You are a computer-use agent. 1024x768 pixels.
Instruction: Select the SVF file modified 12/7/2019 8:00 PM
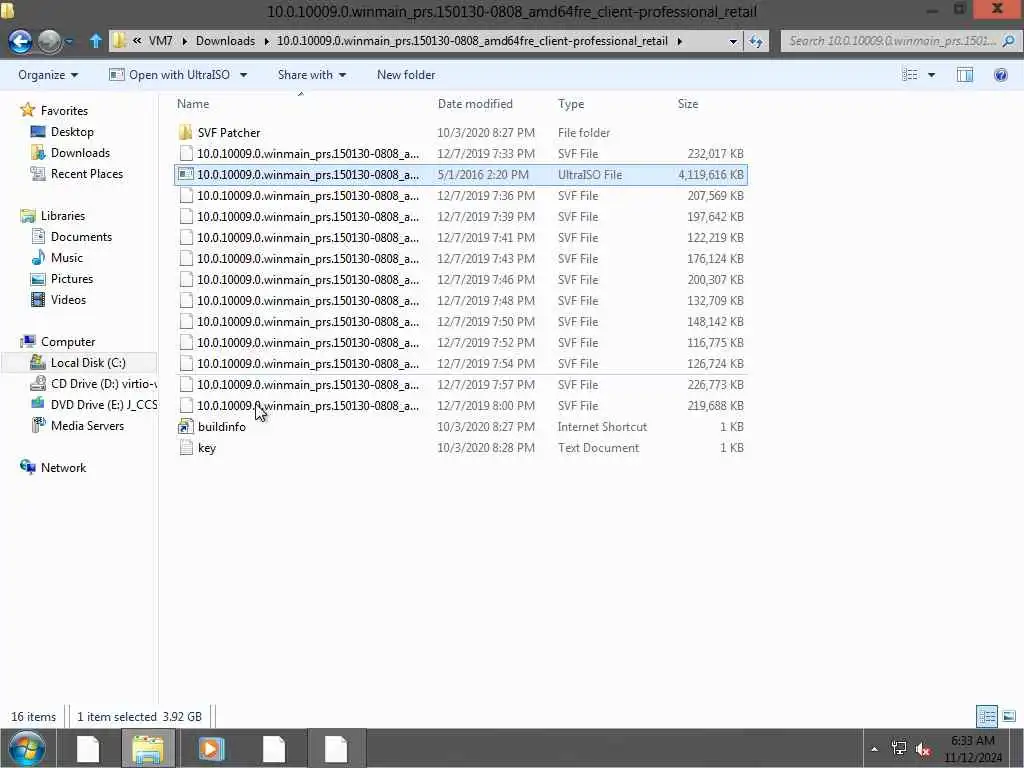460,406
